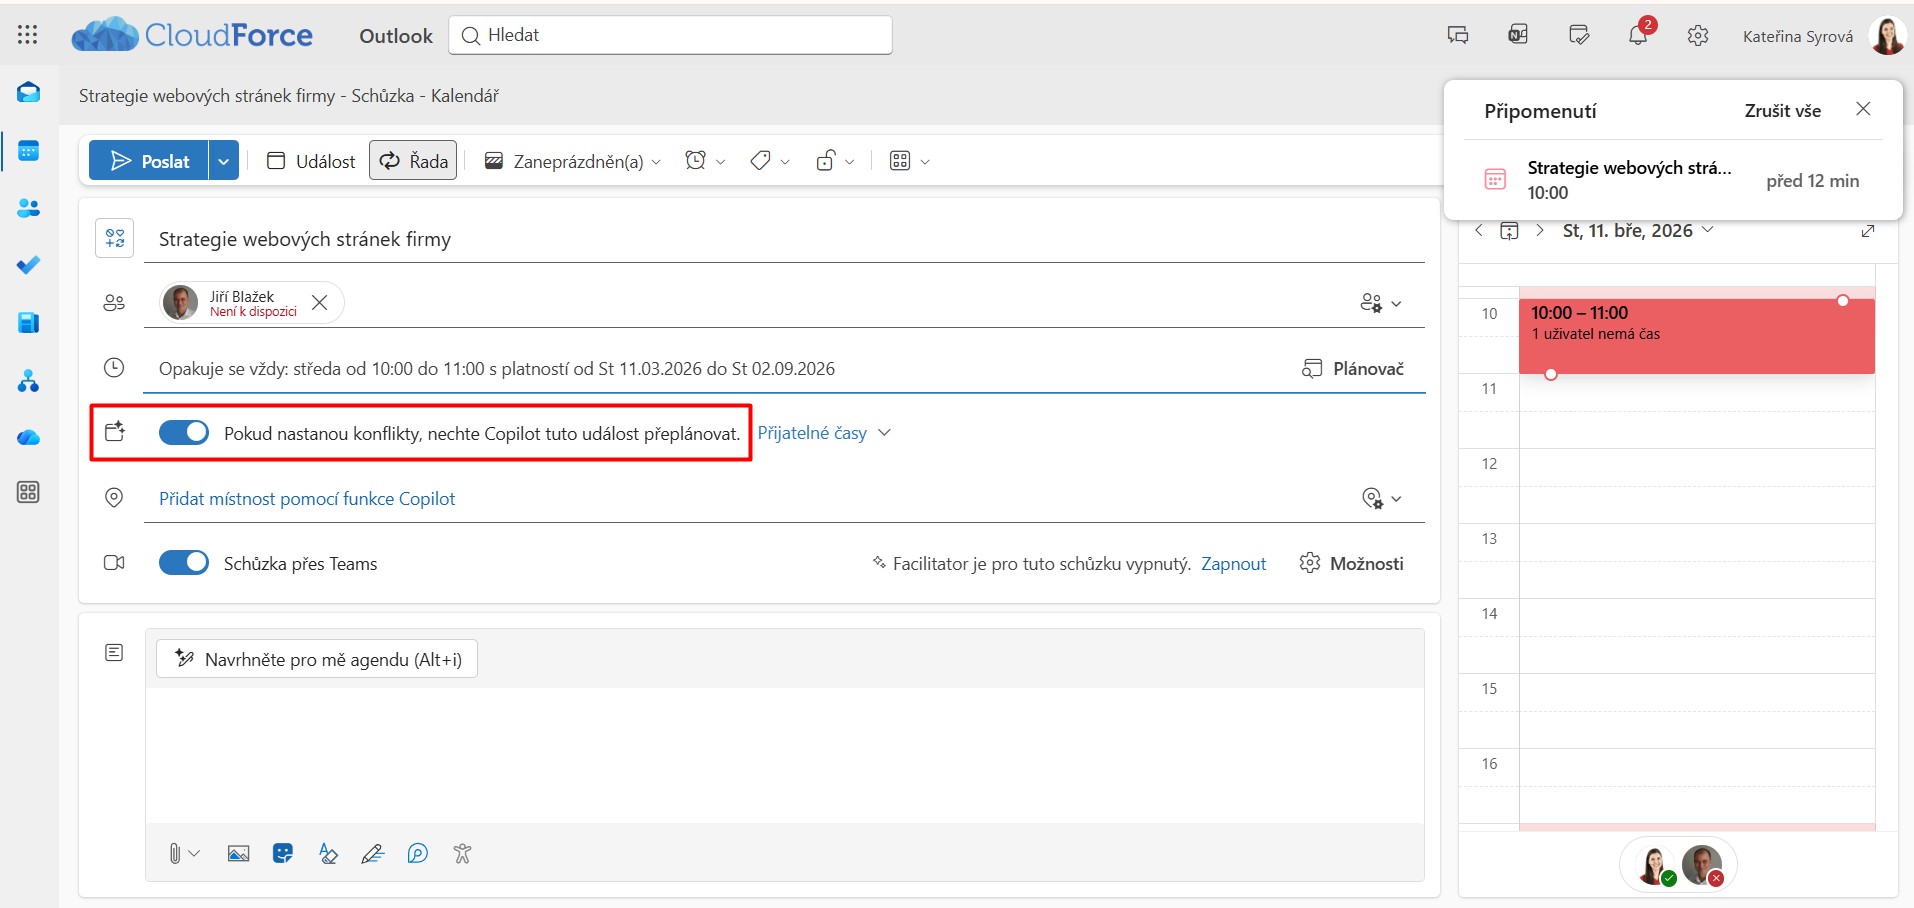Open the Zaneprázdněn(a) status dropdown
The height and width of the screenshot is (908, 1914).
[573, 161]
